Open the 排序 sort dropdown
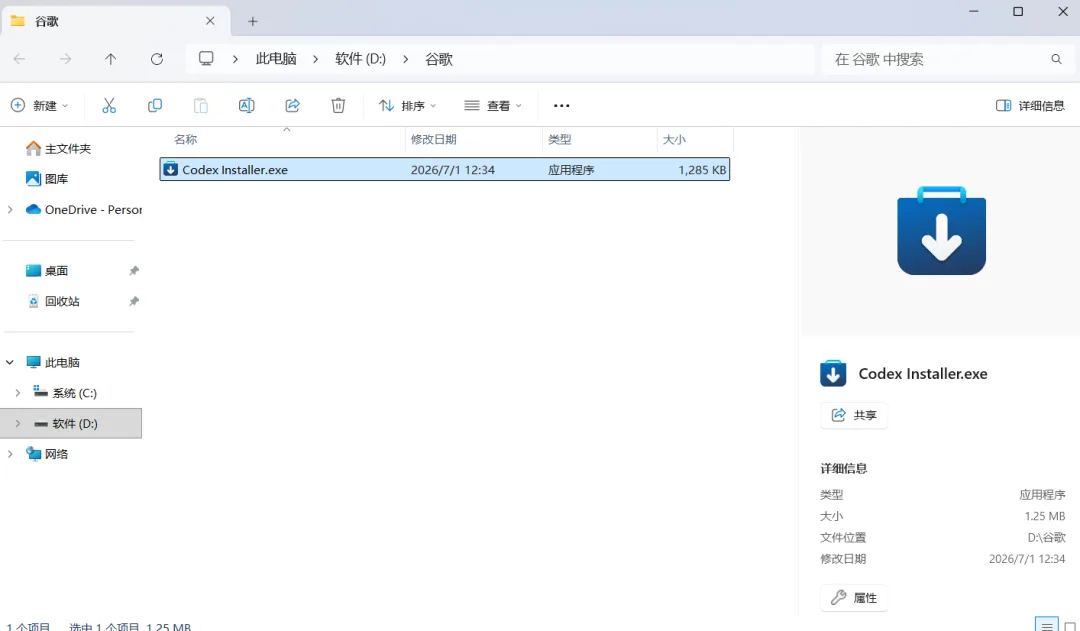Image resolution: width=1080 pixels, height=631 pixels. point(407,105)
